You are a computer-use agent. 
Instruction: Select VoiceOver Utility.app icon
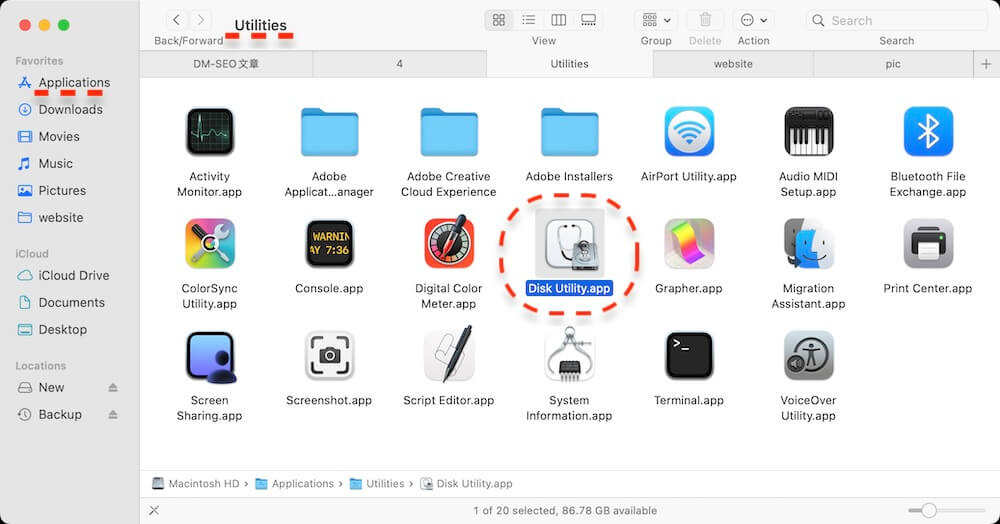click(x=808, y=356)
